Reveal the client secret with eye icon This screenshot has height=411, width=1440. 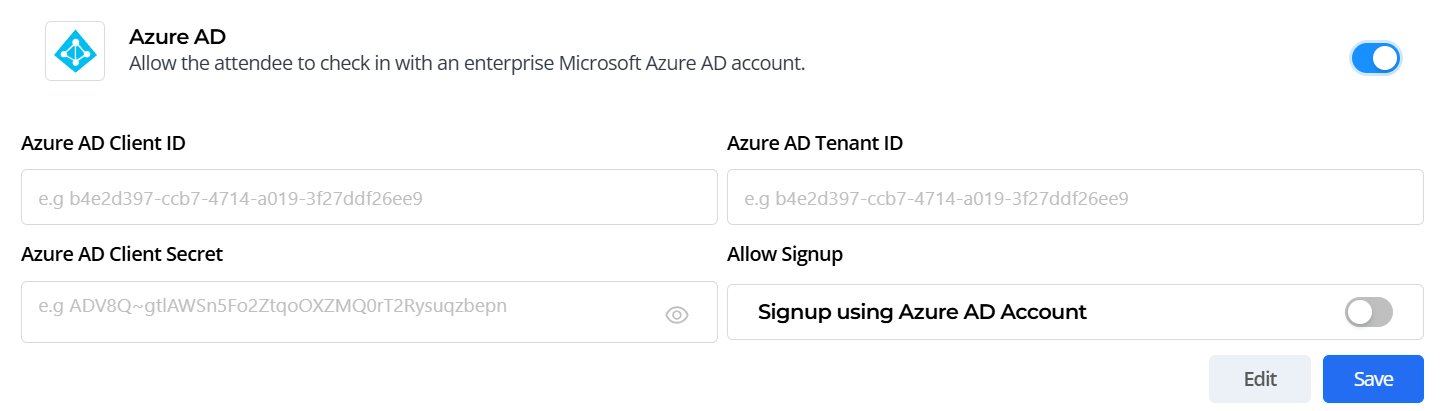click(677, 315)
